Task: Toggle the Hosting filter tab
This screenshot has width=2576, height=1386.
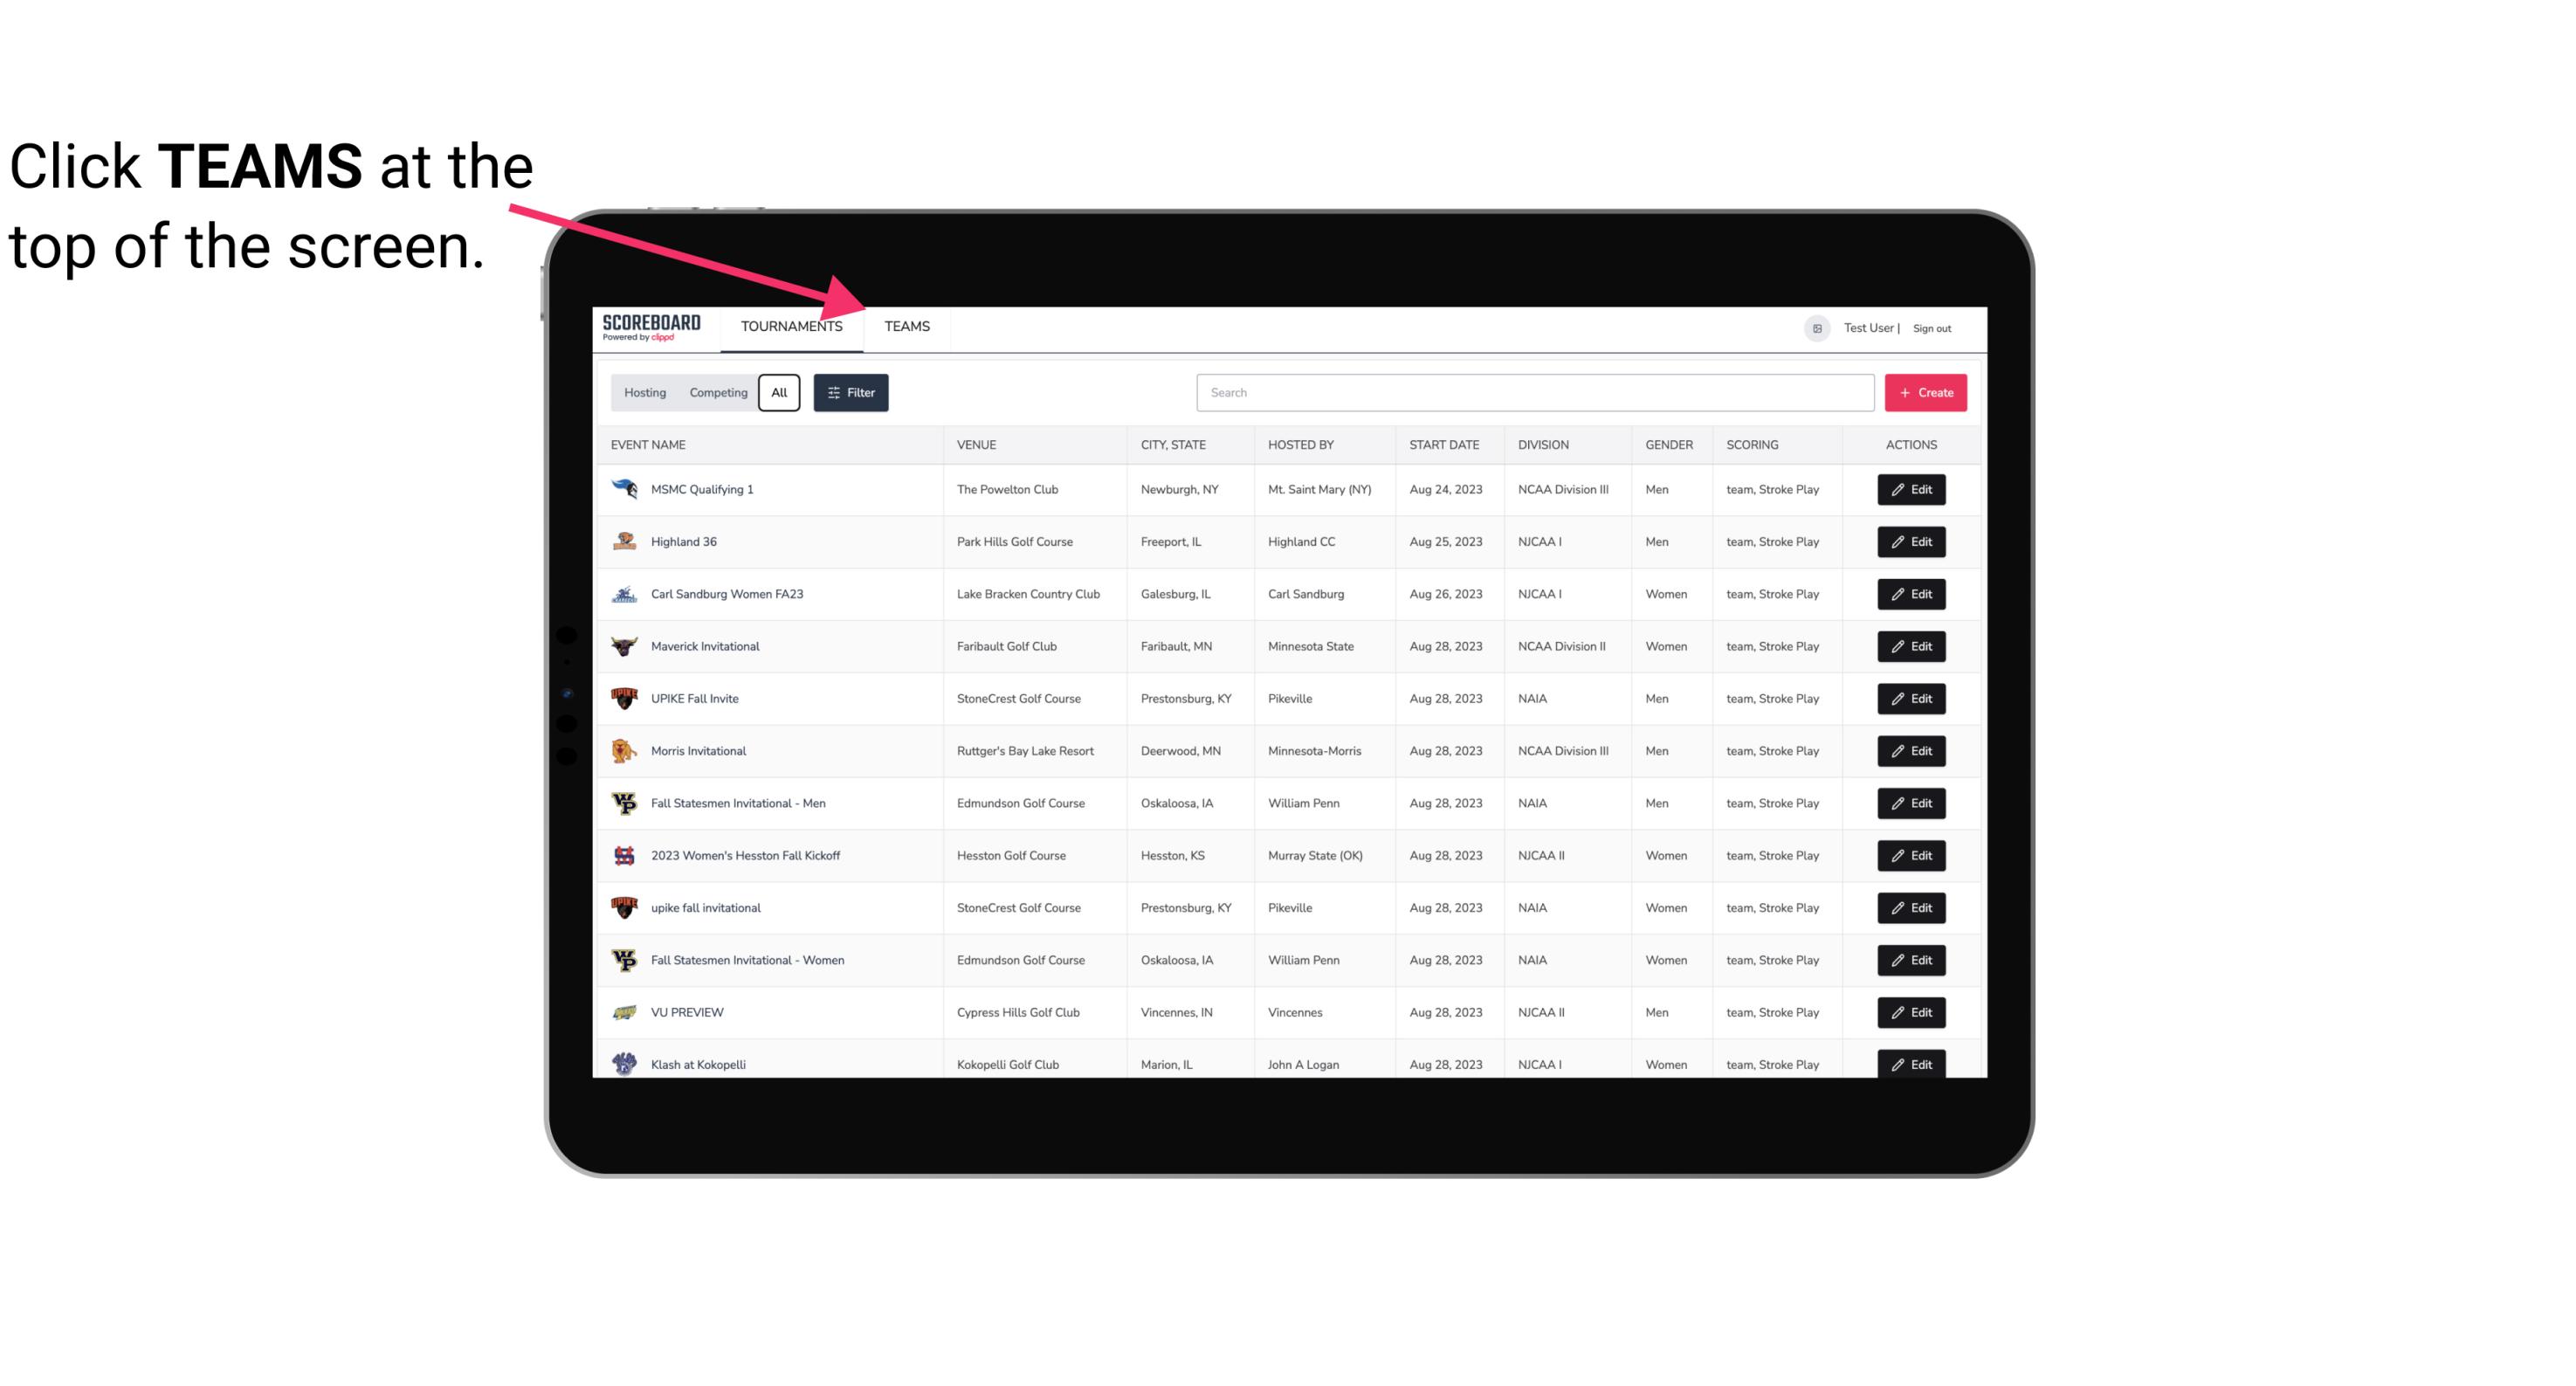Action: [644, 393]
